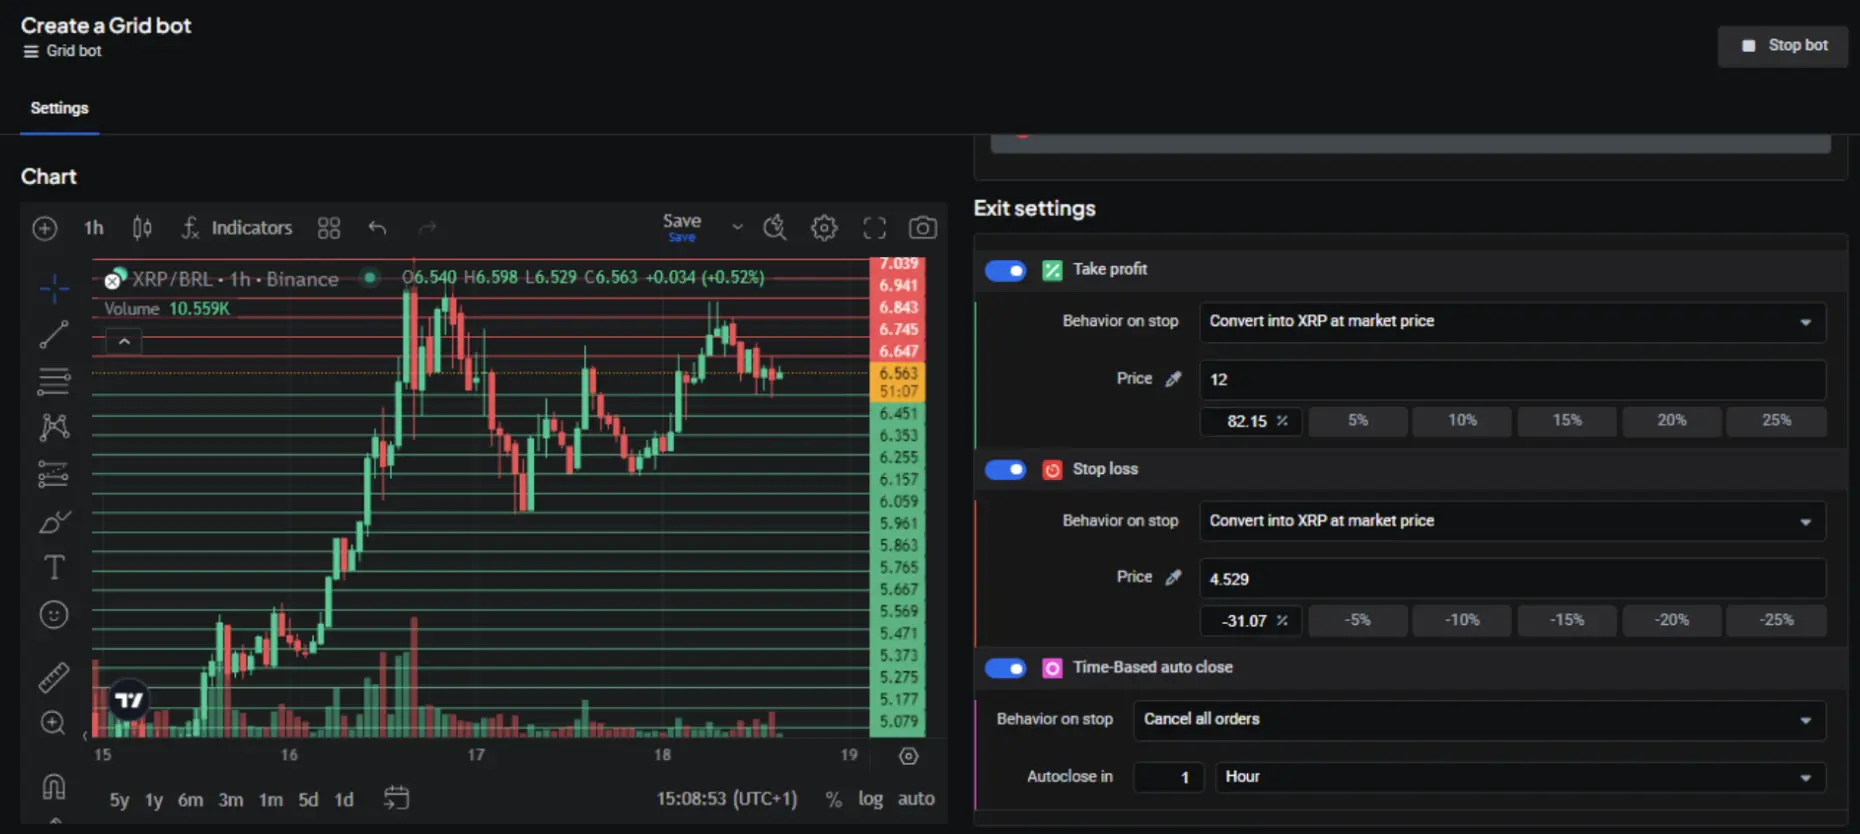Open the emoji icons tool
This screenshot has width=1860, height=834.
(54, 614)
